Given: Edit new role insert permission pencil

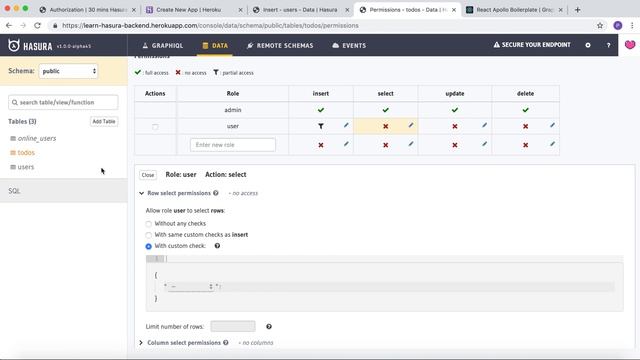Looking at the screenshot, I should tap(346, 144).
